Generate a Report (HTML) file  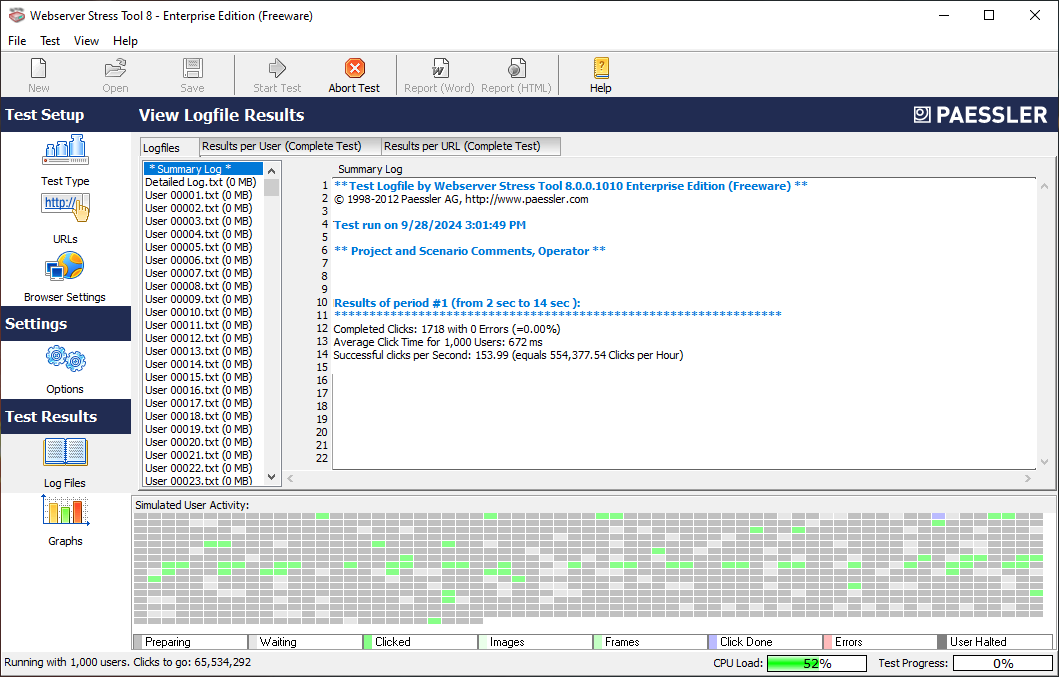click(516, 72)
